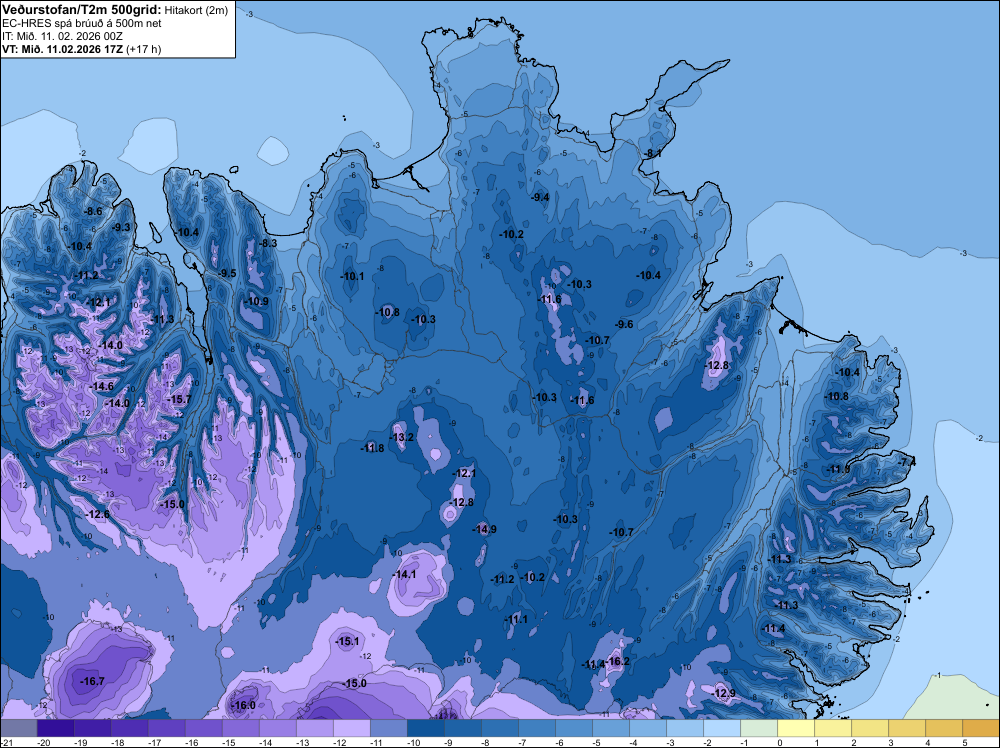Image resolution: width=1000 pixels, height=748 pixels.
Task: Click the -14.1 temperature label
Action: (404, 574)
